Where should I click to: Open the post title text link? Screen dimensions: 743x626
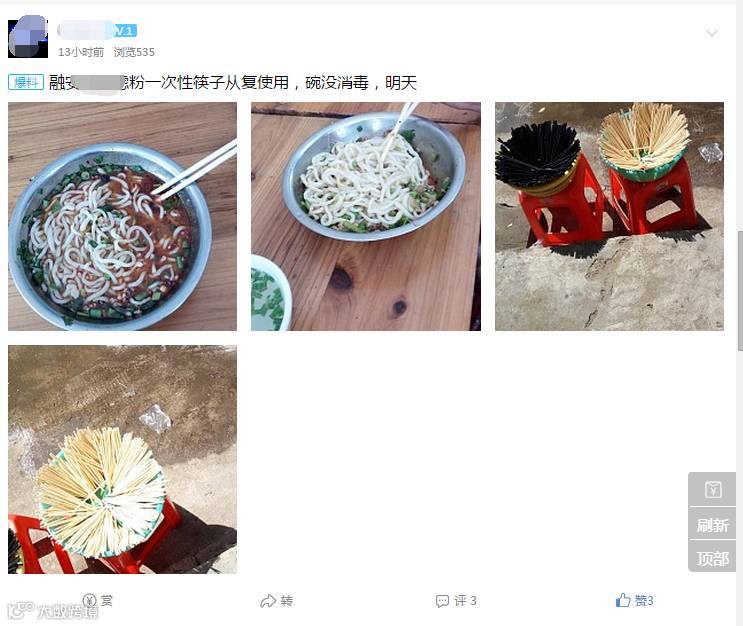(x=233, y=83)
